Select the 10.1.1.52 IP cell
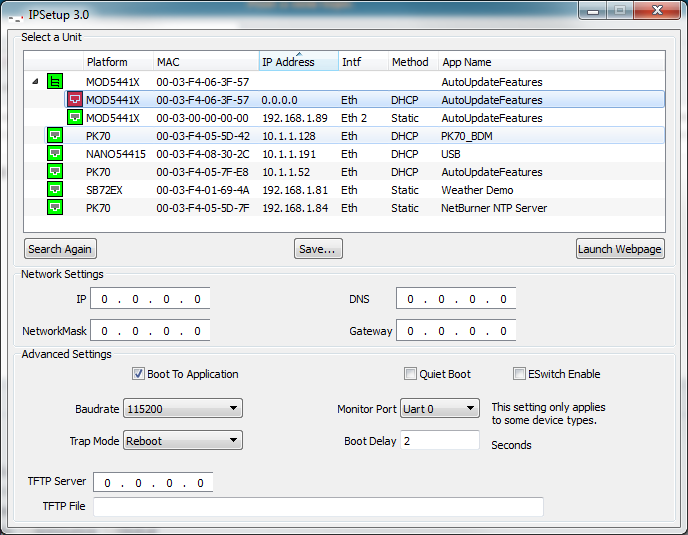688x535 pixels. tap(286, 172)
